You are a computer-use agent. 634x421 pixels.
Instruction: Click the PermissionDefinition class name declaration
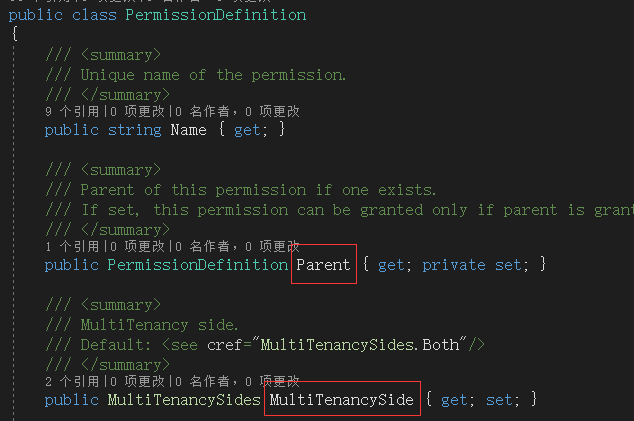pyautogui.click(x=216, y=15)
